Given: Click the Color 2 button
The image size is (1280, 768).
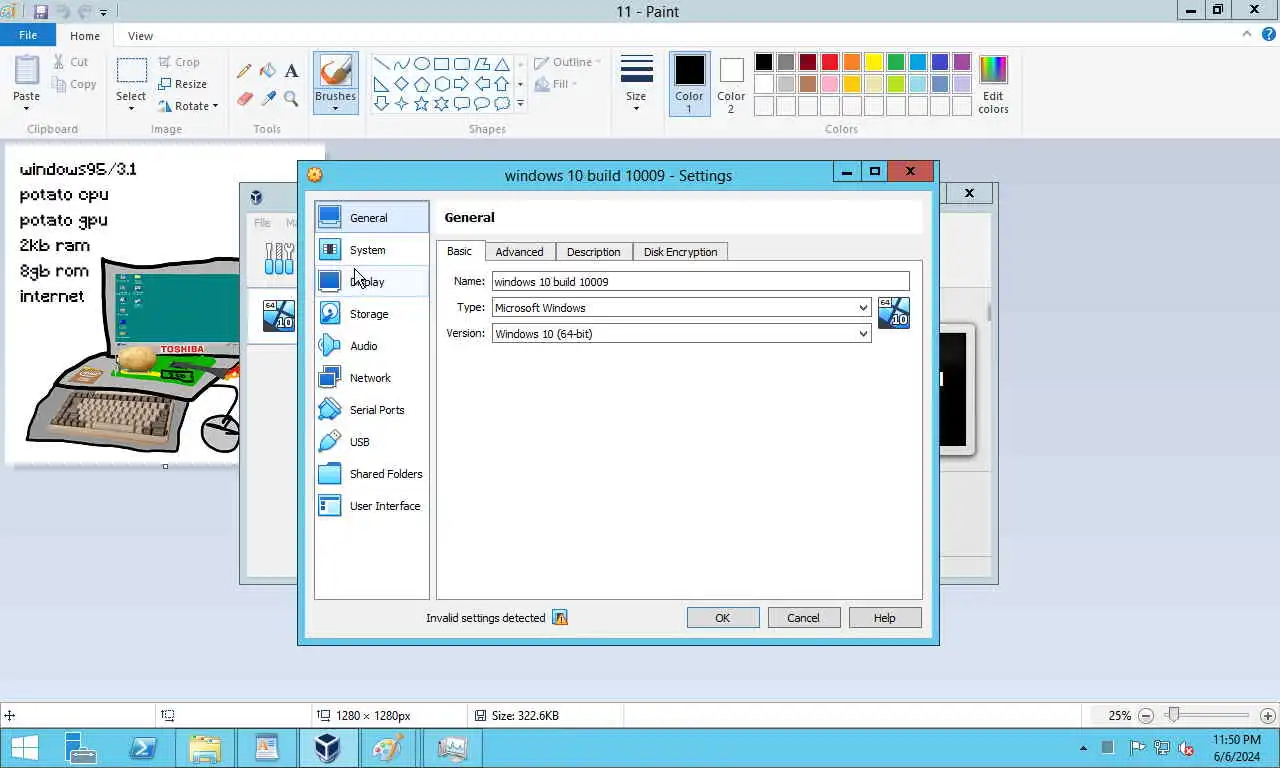Looking at the screenshot, I should (731, 83).
